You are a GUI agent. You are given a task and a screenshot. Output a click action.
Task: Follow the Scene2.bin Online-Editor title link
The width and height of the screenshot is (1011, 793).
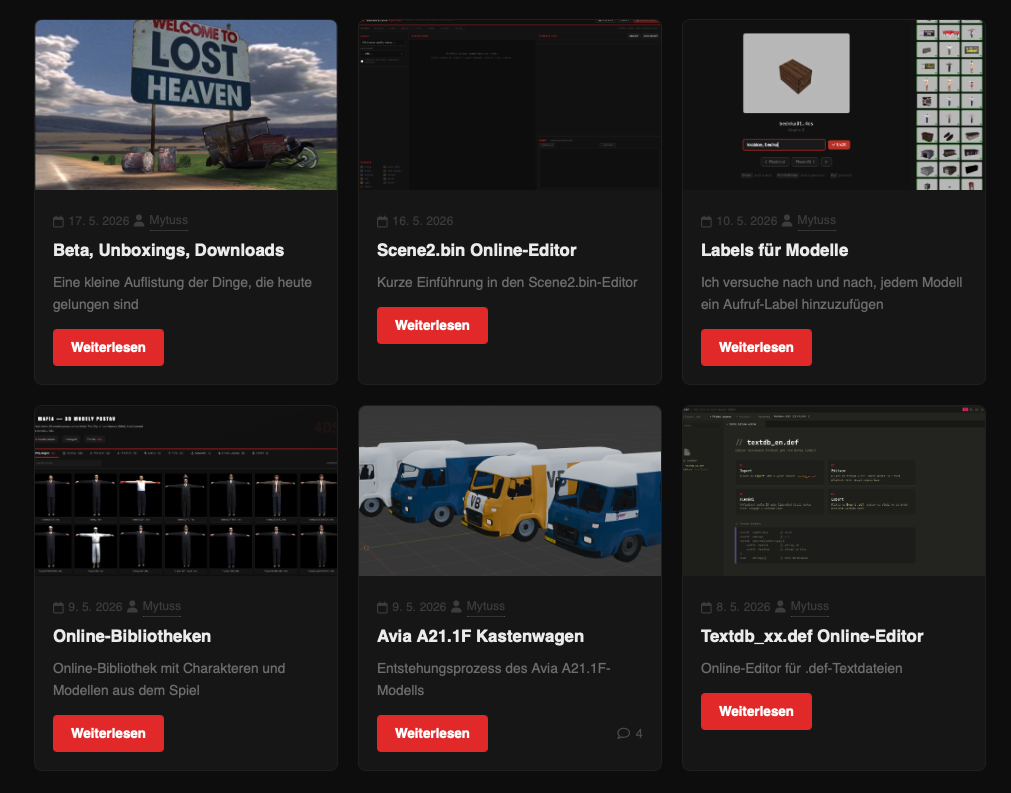tap(476, 250)
